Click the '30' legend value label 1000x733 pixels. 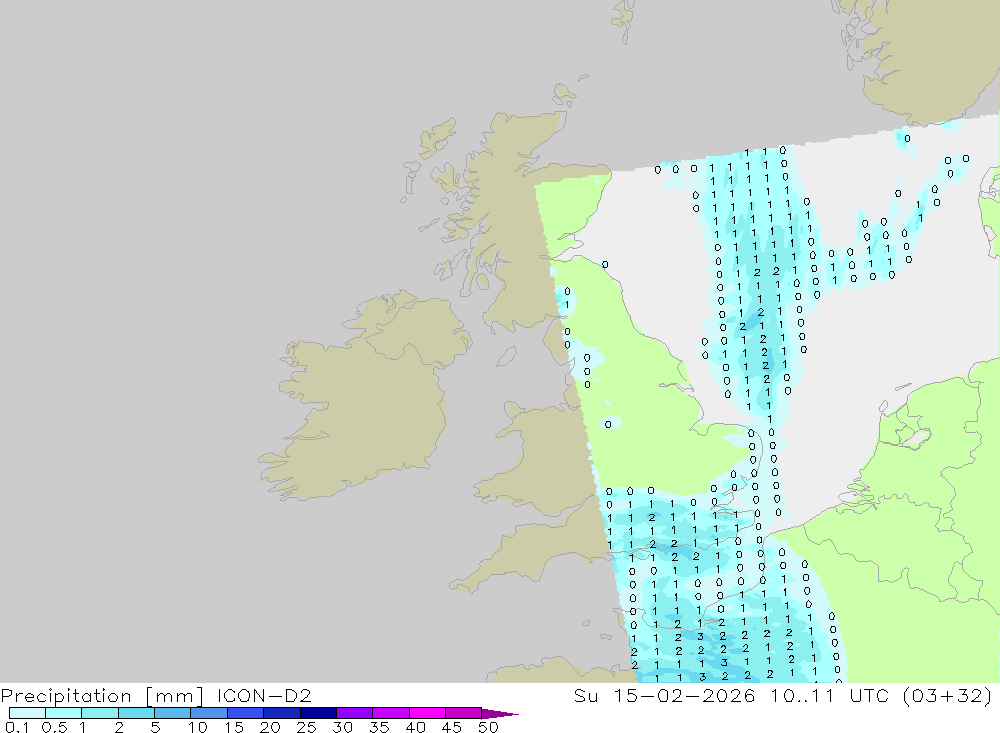click(343, 727)
